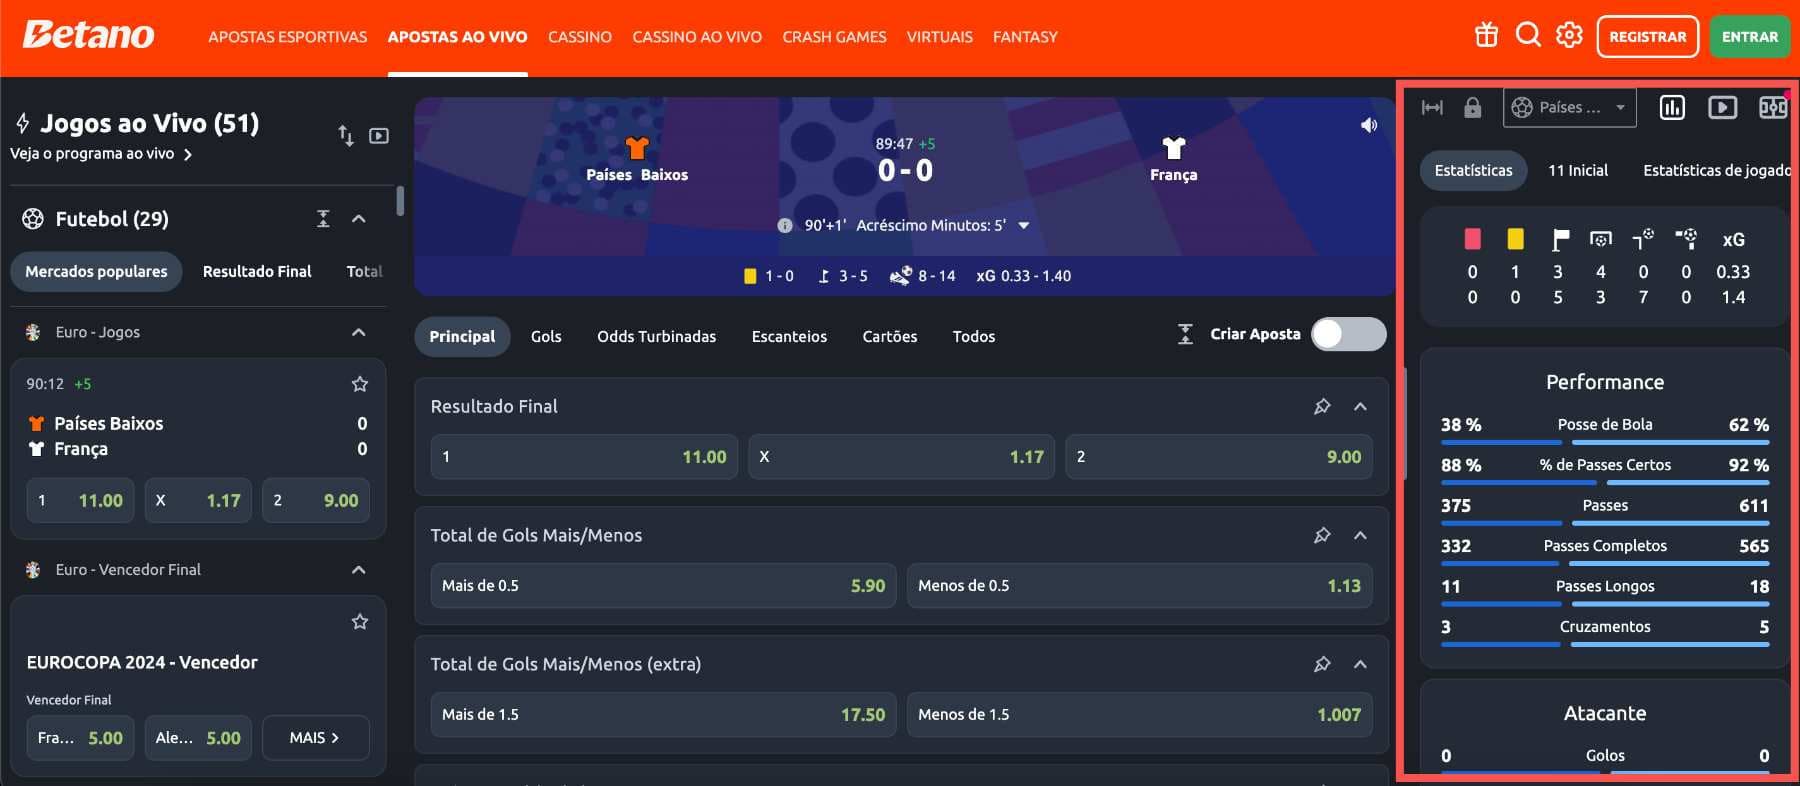Open the video stream play icon
Image resolution: width=1800 pixels, height=786 pixels.
click(1722, 107)
